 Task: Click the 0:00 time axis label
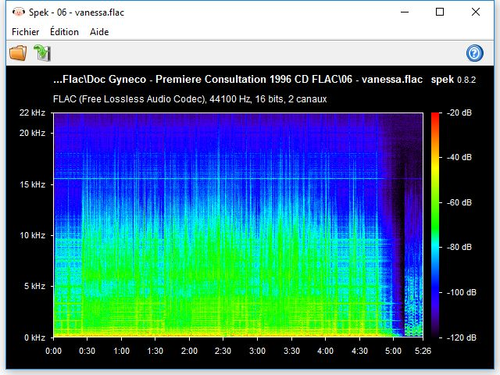[x=53, y=351]
